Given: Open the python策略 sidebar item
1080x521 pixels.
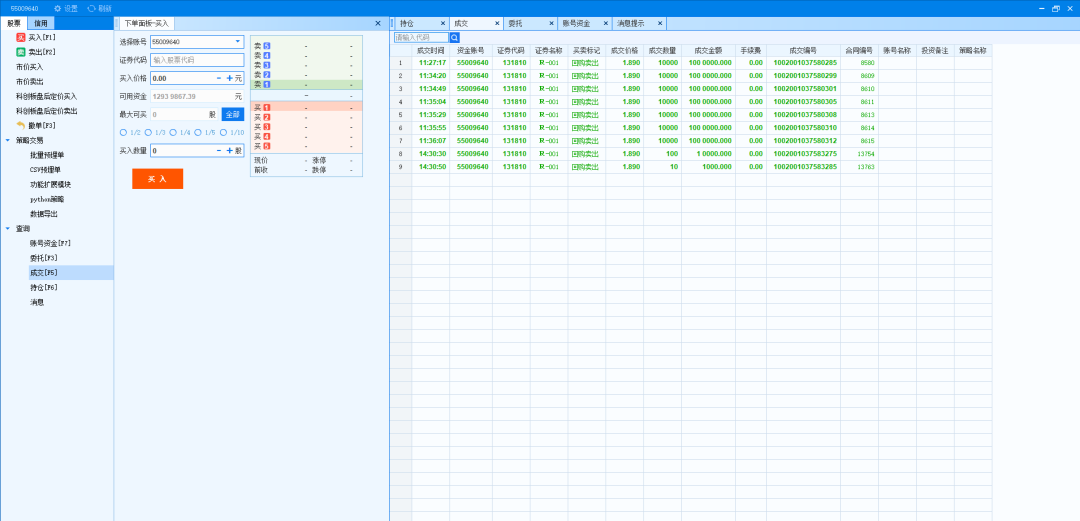Looking at the screenshot, I should pos(47,198).
